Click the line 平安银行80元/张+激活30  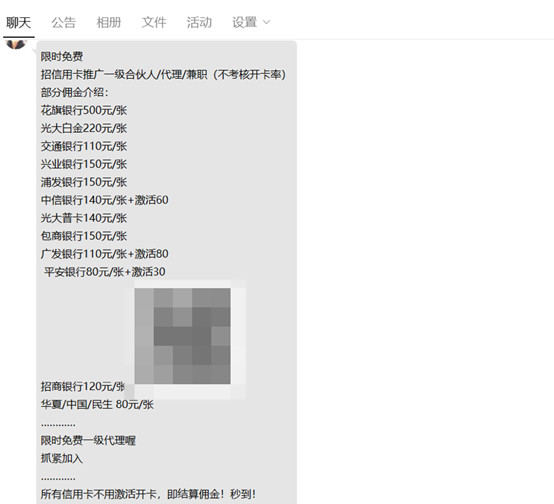[105, 272]
